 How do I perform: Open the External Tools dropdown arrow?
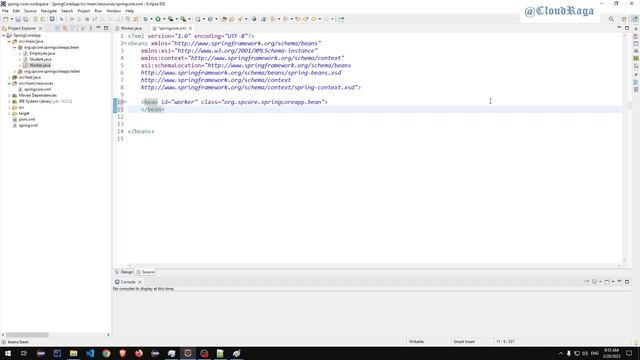coord(189,19)
